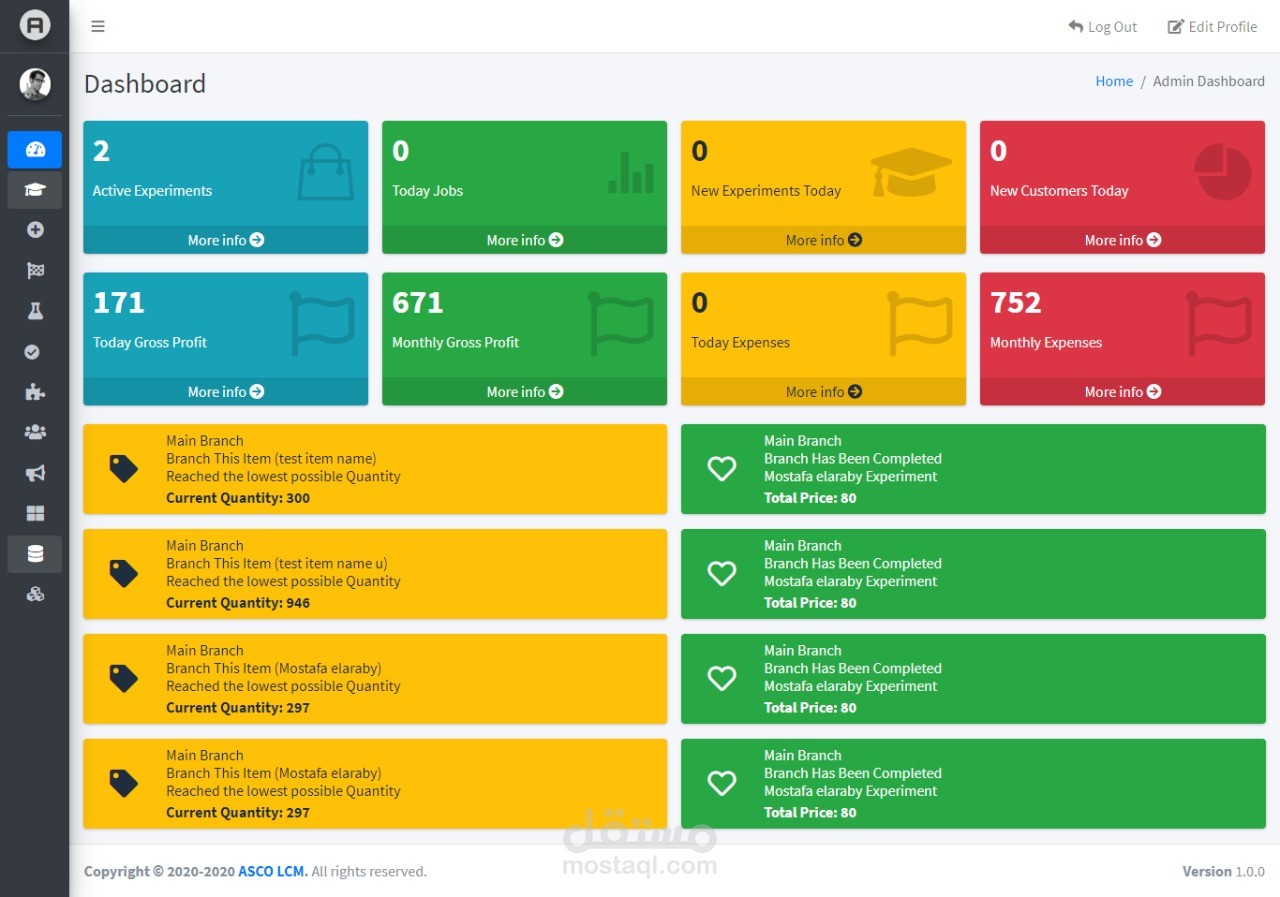
Task: Open the grid layout sidebar icon
Action: coord(35,513)
